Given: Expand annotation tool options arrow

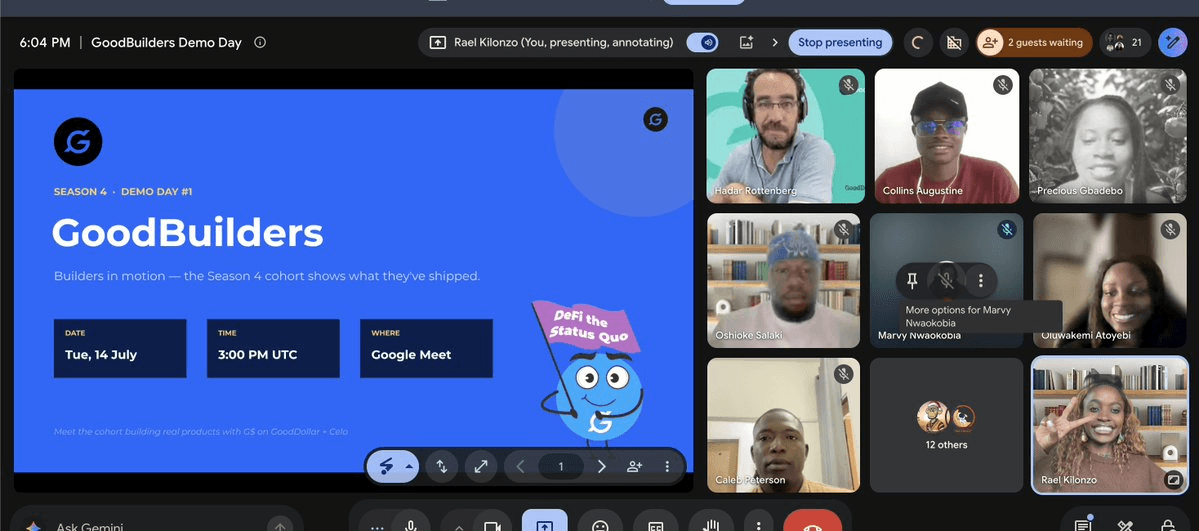Looking at the screenshot, I should [409, 467].
